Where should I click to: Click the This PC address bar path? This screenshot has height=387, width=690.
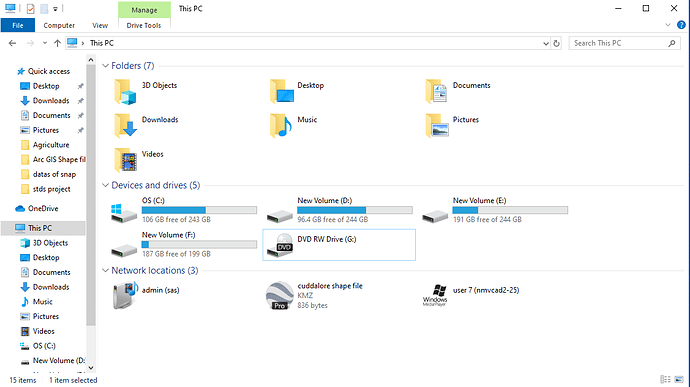(102, 43)
